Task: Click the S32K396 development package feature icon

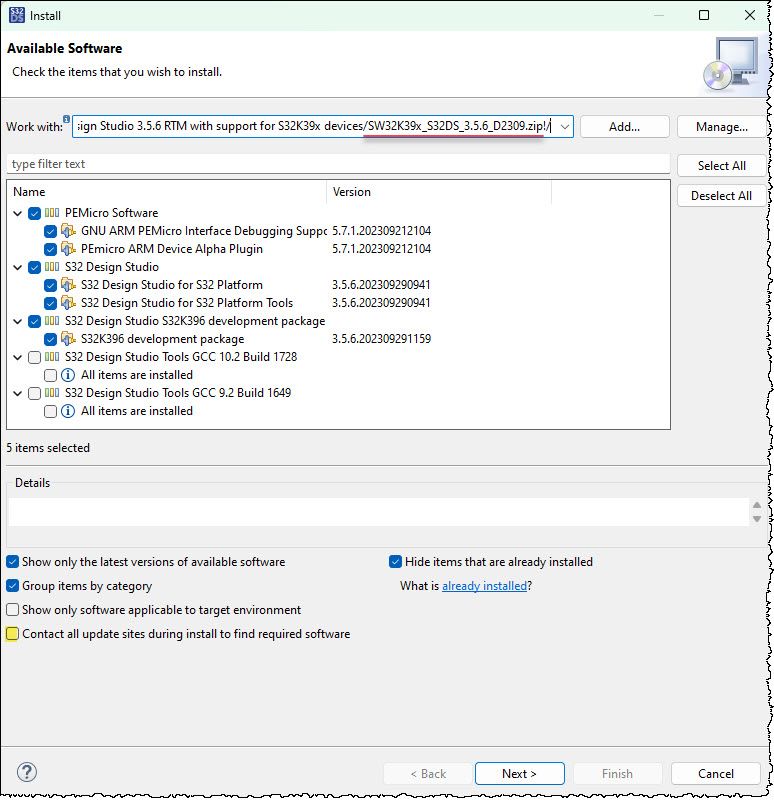Action: 68,339
